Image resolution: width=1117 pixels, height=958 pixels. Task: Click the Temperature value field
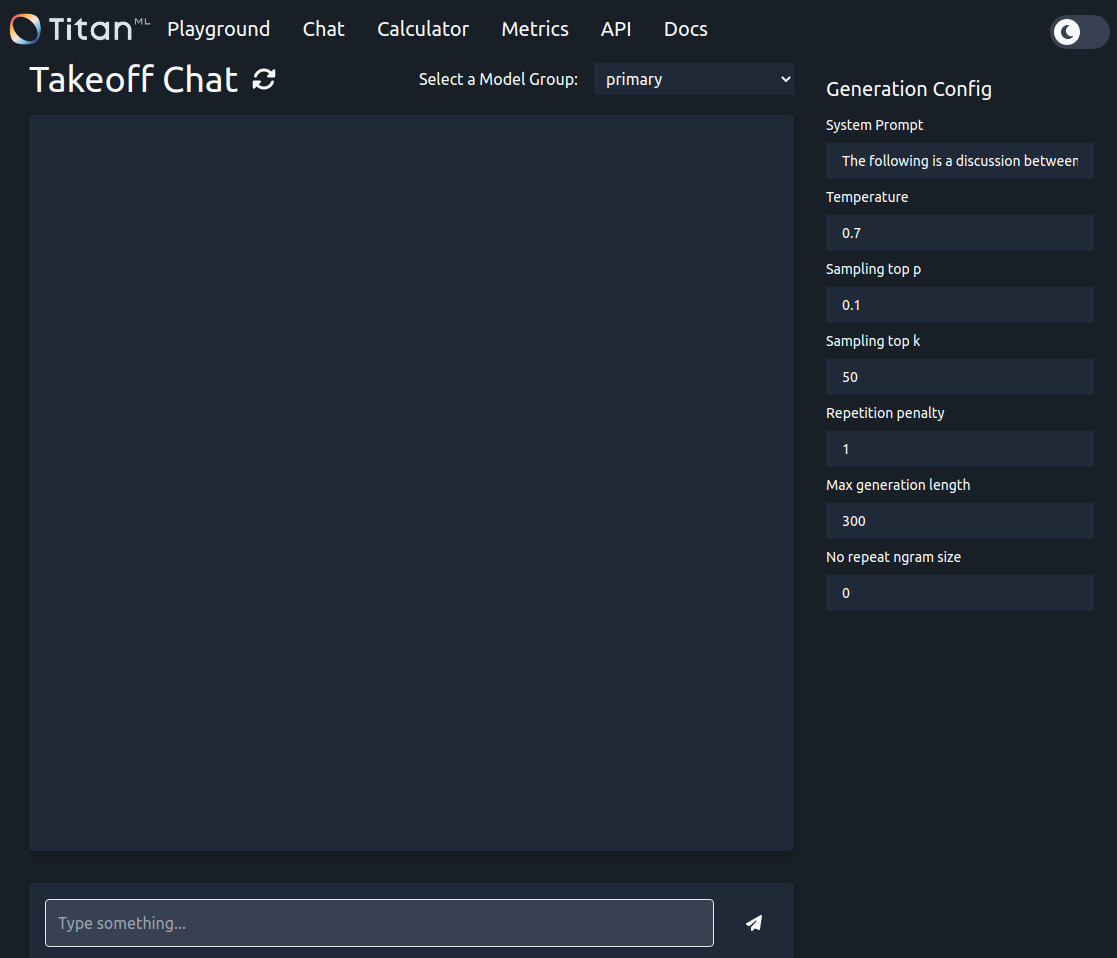point(959,233)
